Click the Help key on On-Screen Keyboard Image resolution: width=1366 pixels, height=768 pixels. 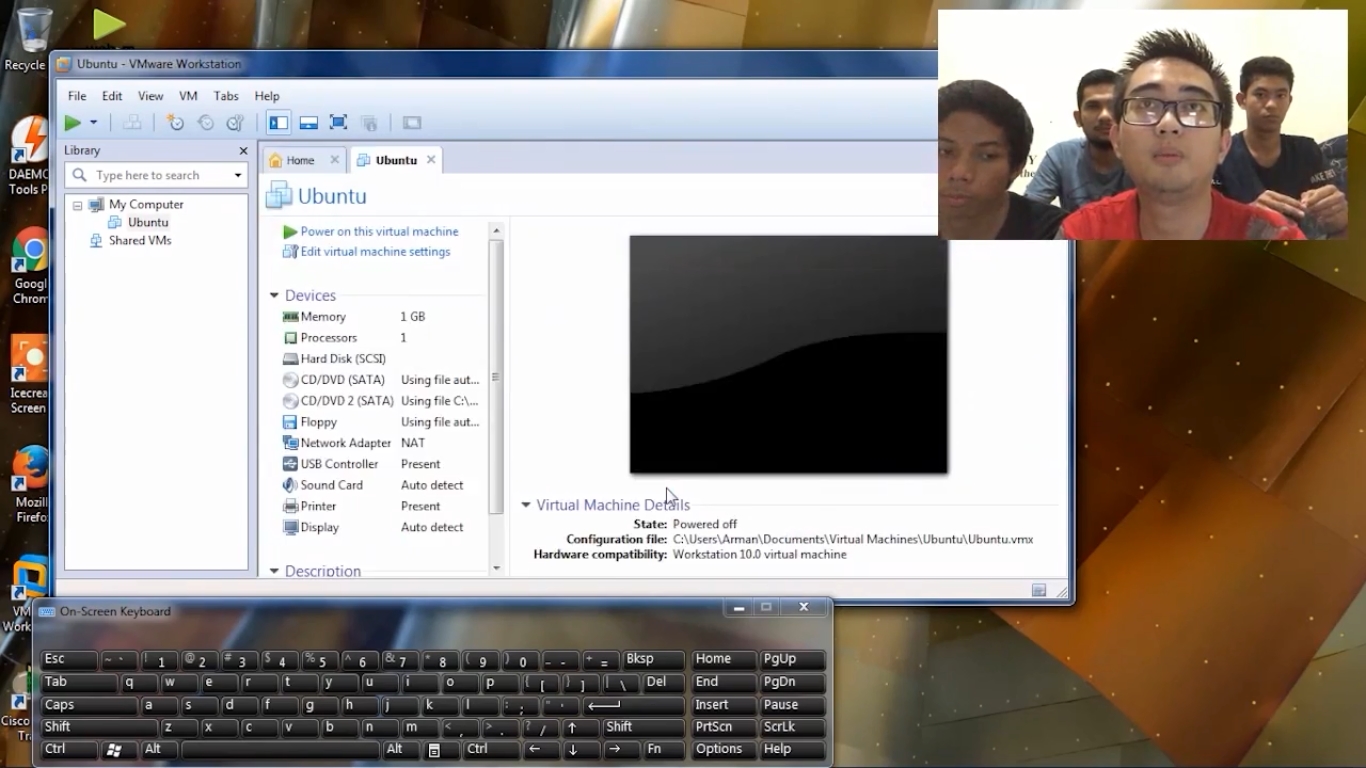point(792,749)
